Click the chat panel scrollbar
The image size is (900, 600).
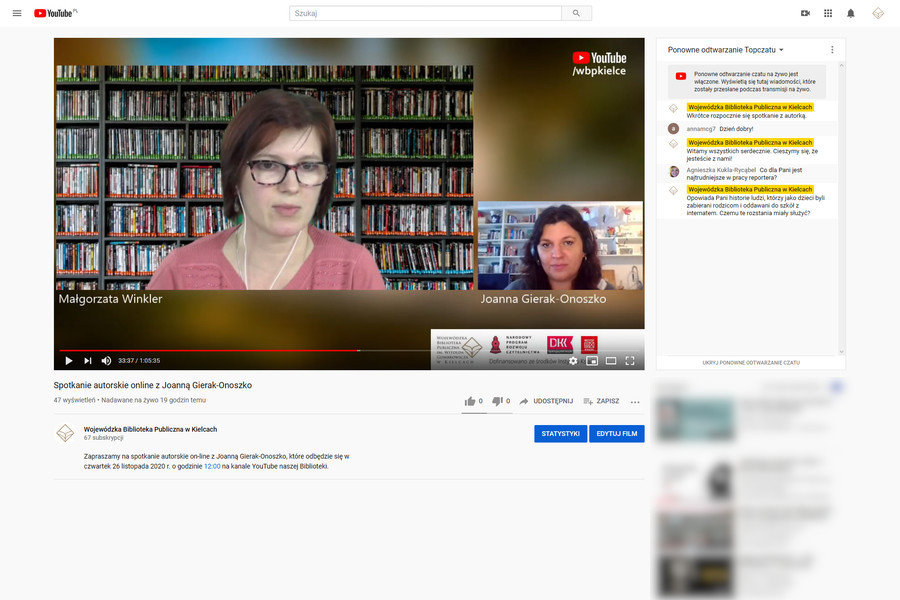841,209
